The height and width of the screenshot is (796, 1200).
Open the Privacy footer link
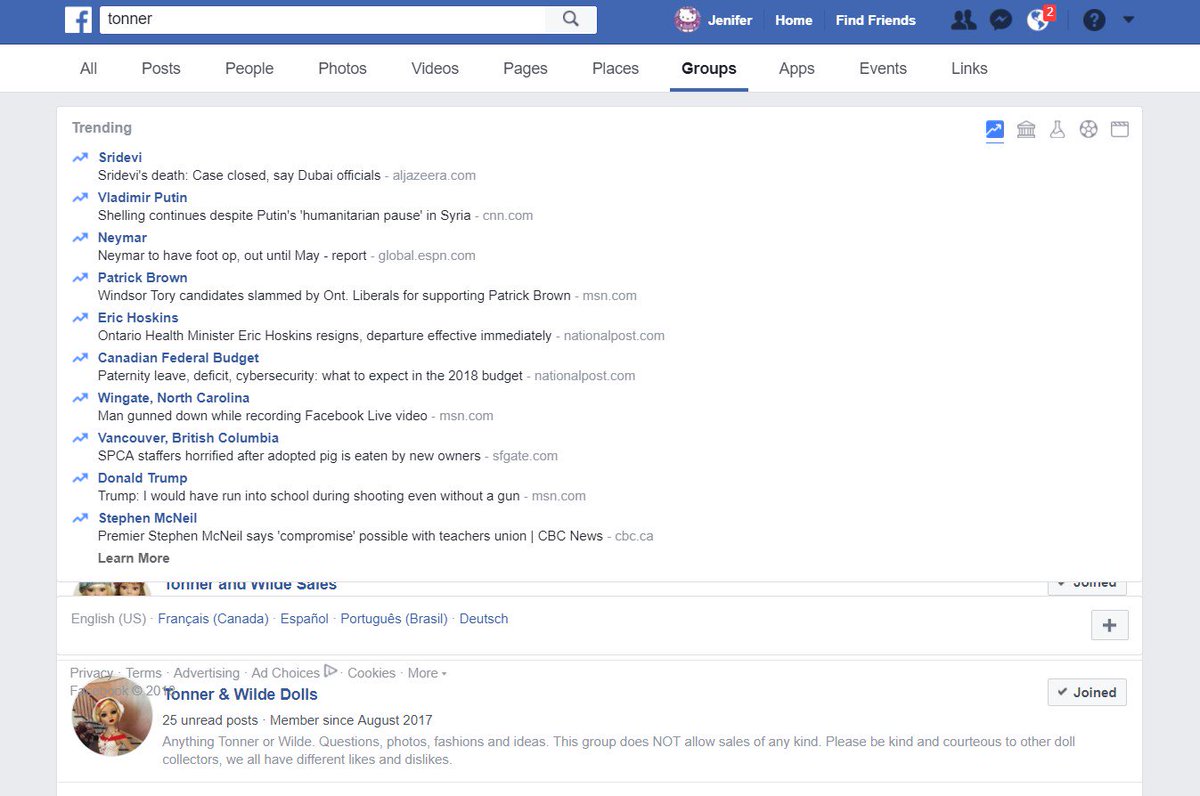tap(91, 673)
